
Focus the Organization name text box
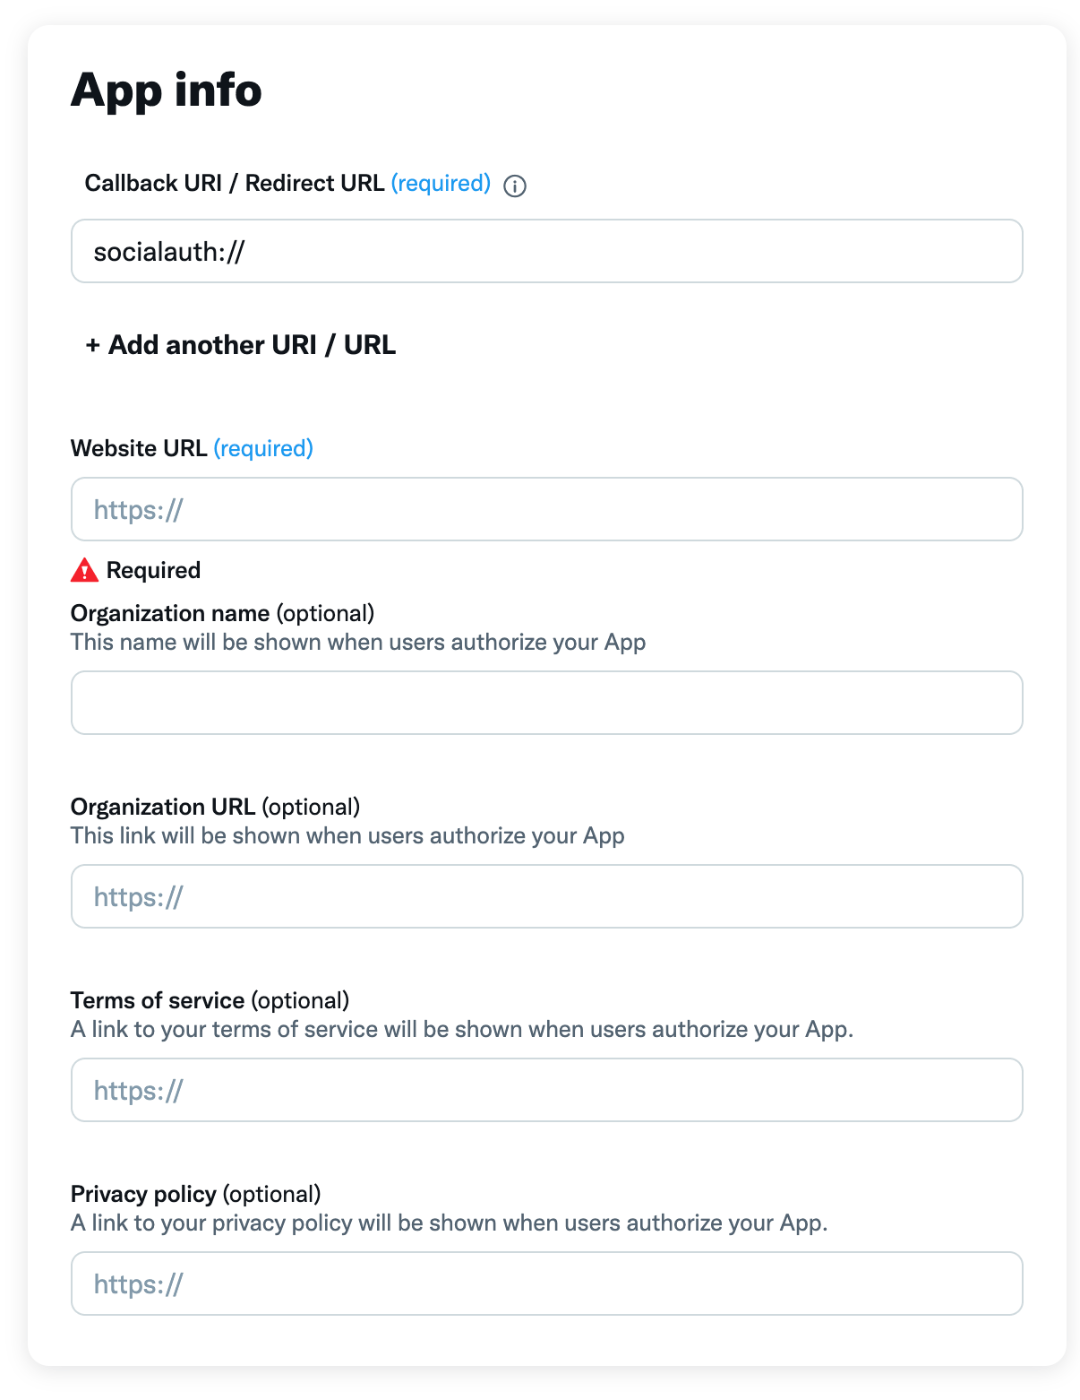[546, 703]
